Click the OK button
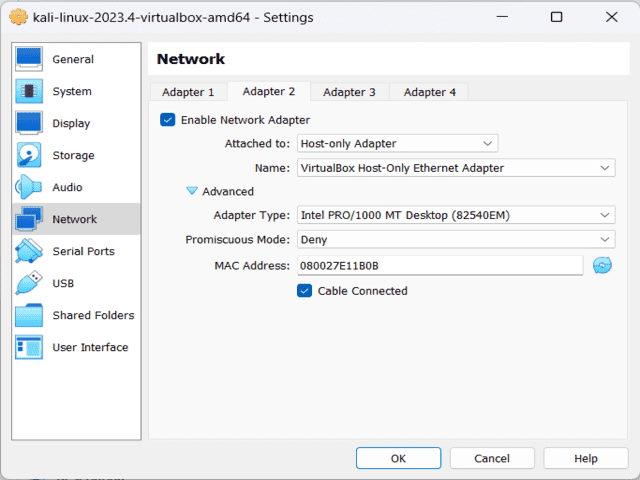 (x=398, y=458)
